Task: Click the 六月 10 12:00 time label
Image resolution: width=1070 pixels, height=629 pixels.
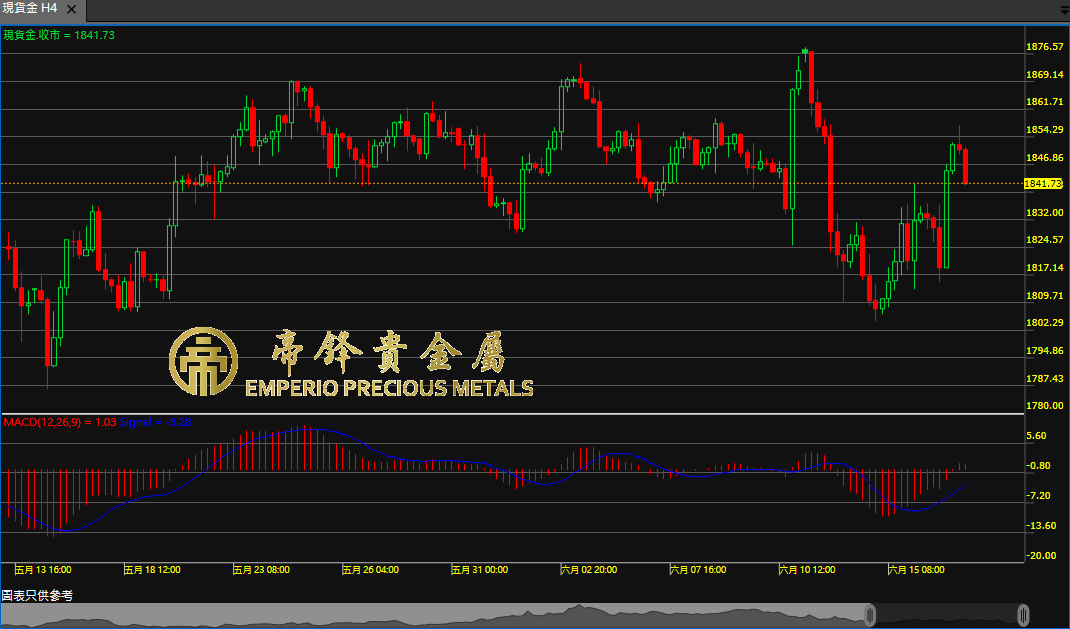Action: [807, 570]
